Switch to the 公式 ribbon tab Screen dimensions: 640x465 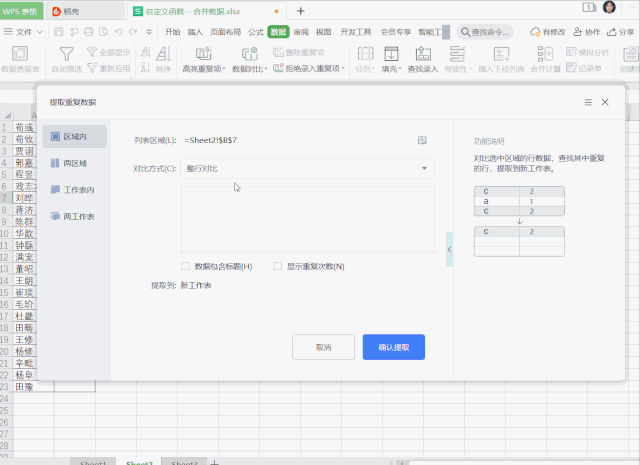pos(256,32)
